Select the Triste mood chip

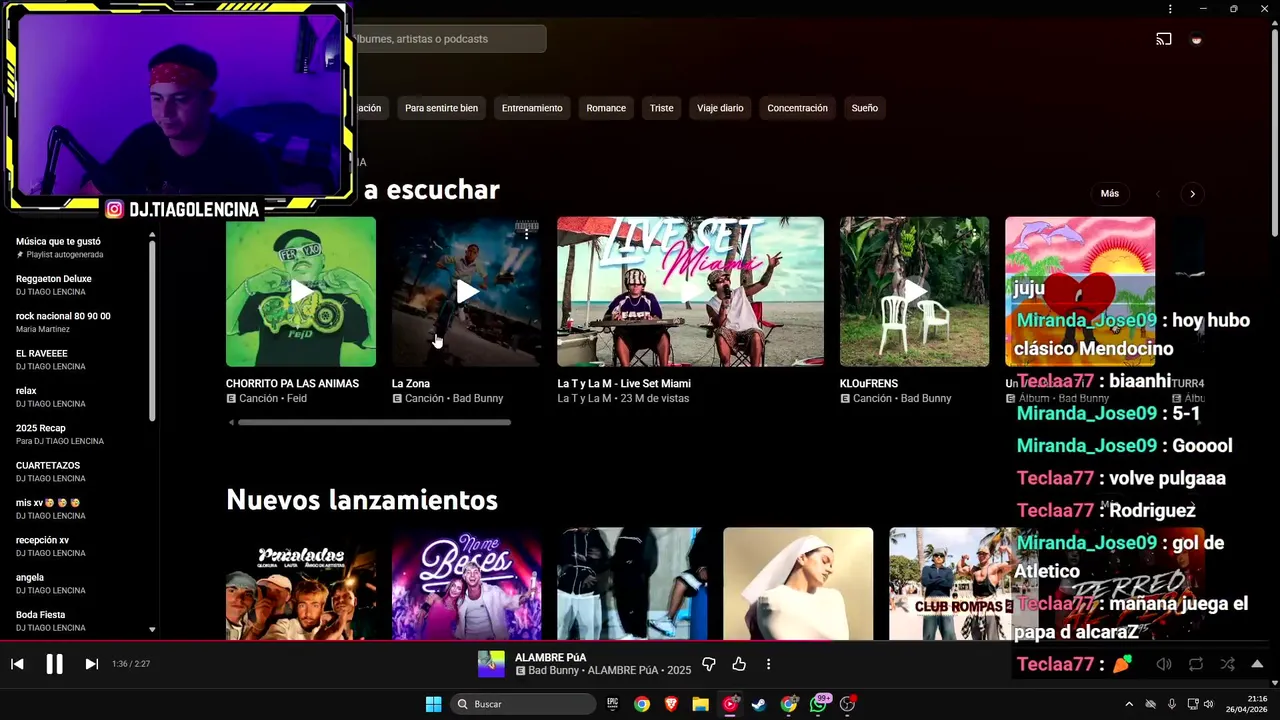[662, 108]
